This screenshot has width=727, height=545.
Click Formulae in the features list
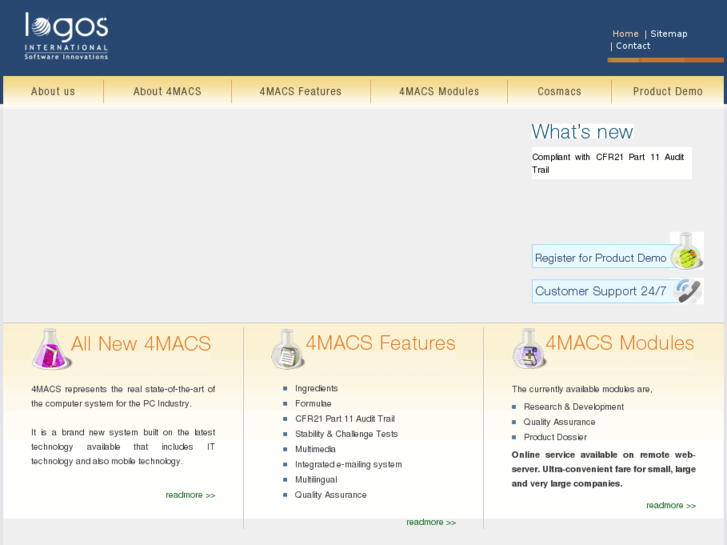click(x=313, y=404)
